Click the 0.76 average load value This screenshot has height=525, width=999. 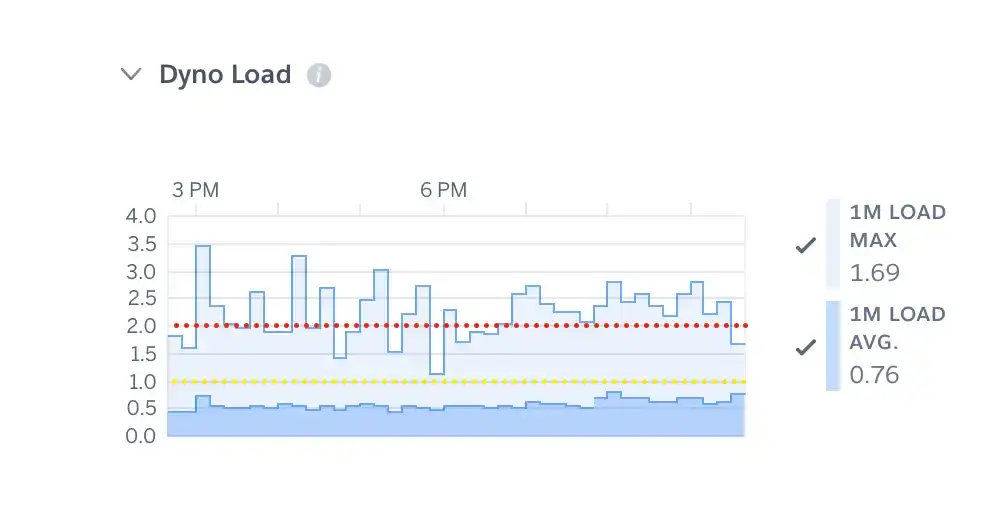pos(874,375)
